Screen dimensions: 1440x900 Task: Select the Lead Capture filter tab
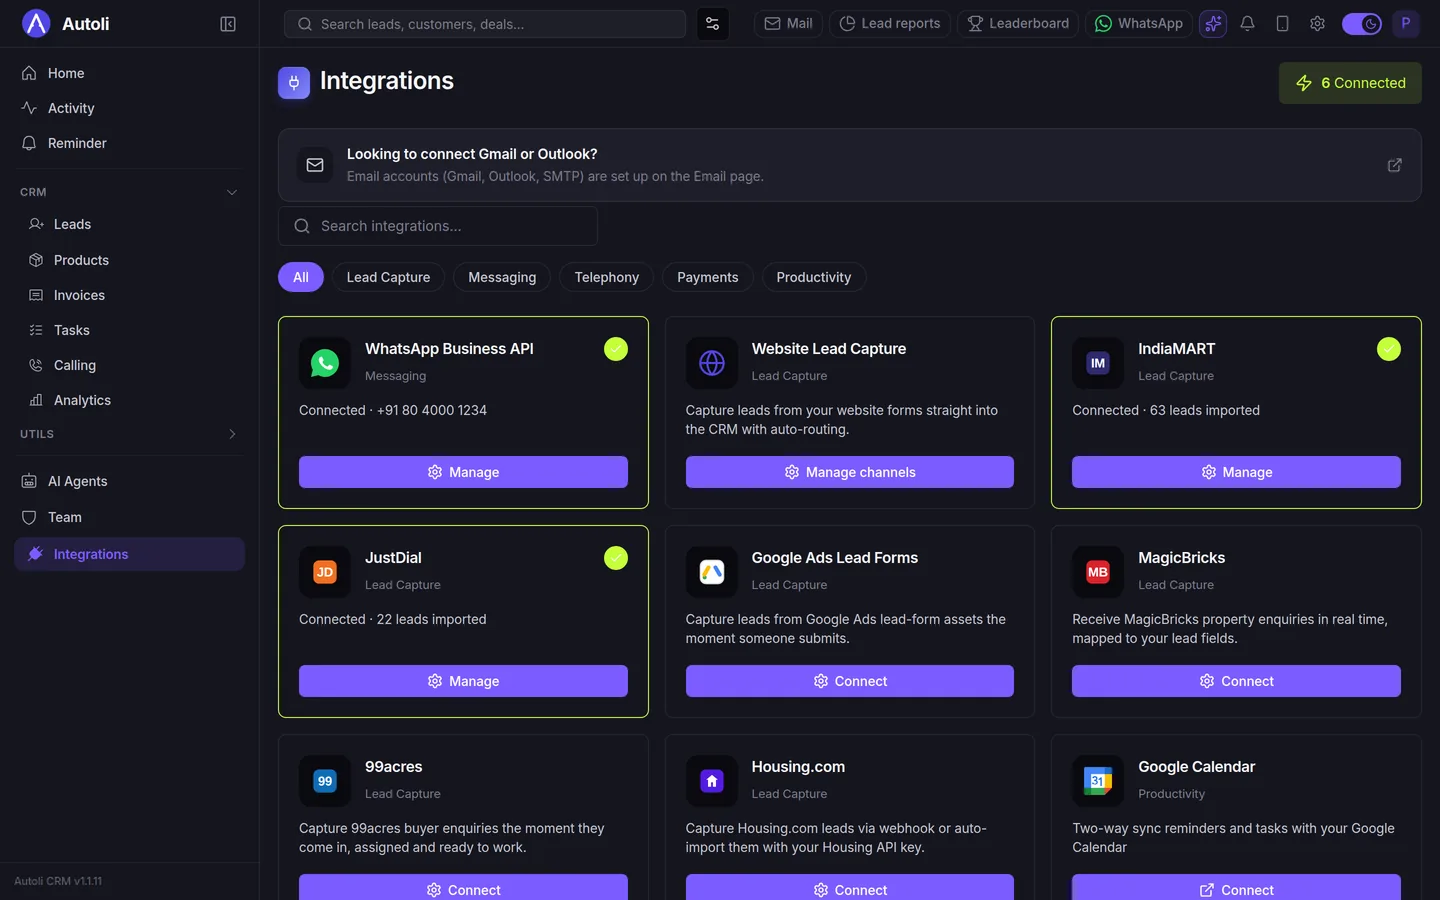coord(388,277)
